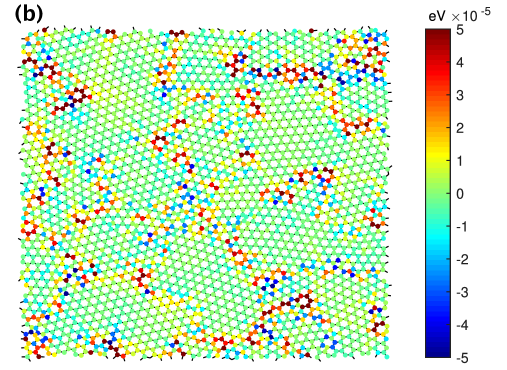The image size is (507, 370).
Task: Click the colorbar tick label "5"
Action: coord(460,30)
